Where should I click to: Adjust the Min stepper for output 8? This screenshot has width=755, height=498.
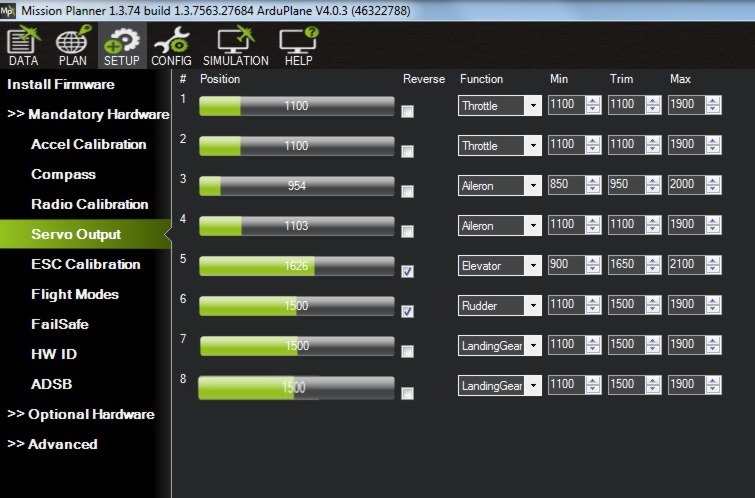[593, 384]
